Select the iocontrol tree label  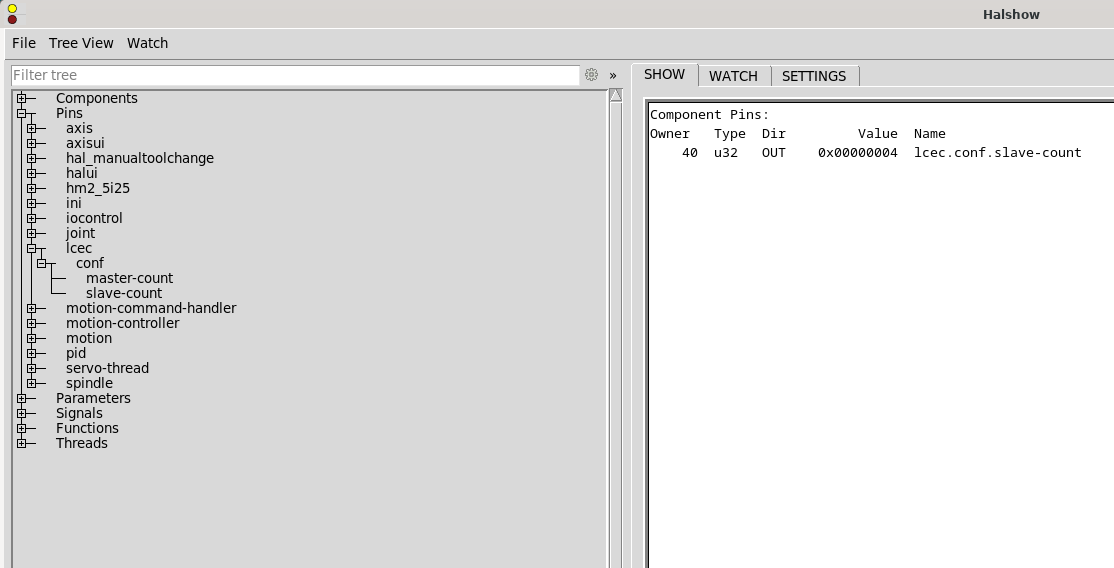click(94, 218)
